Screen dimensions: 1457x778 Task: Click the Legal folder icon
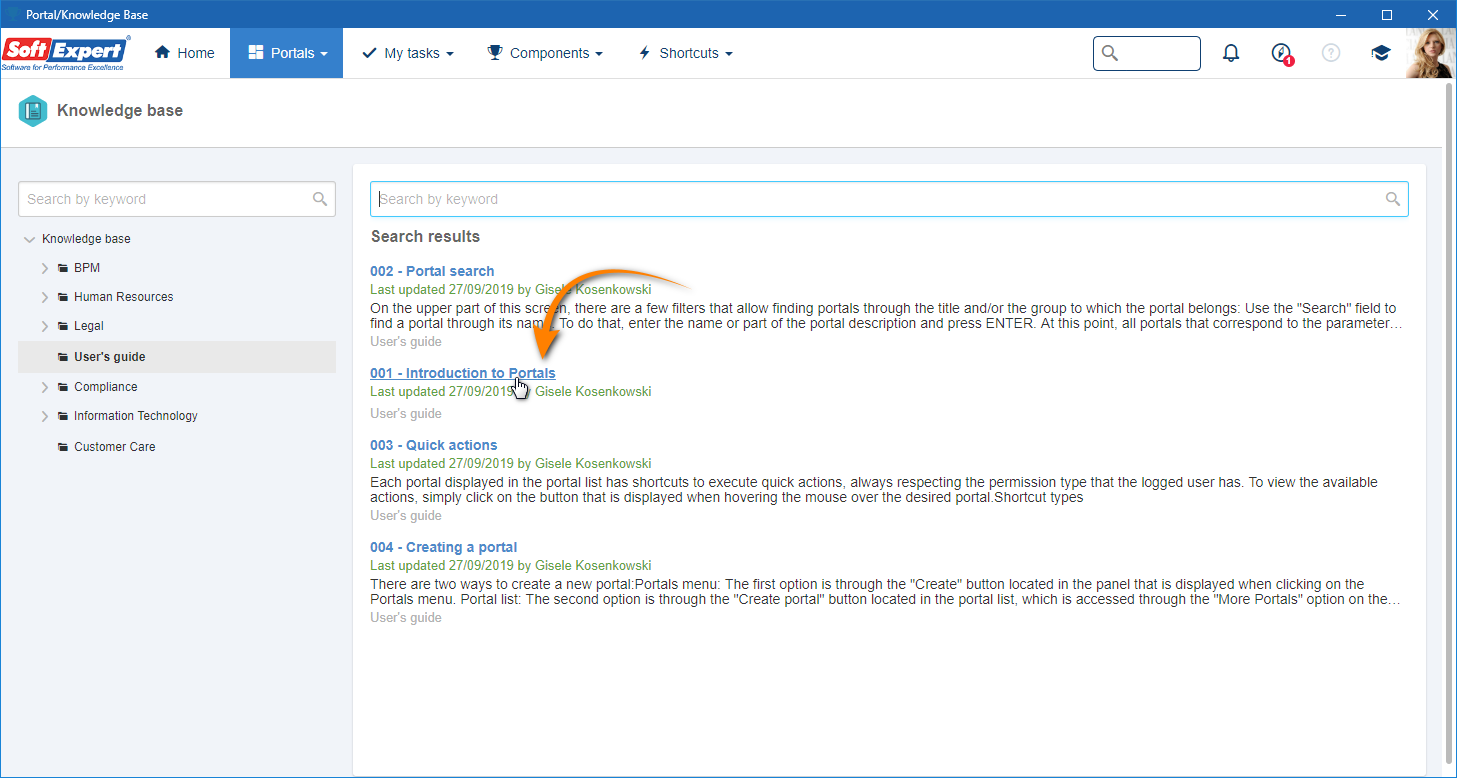pos(63,326)
